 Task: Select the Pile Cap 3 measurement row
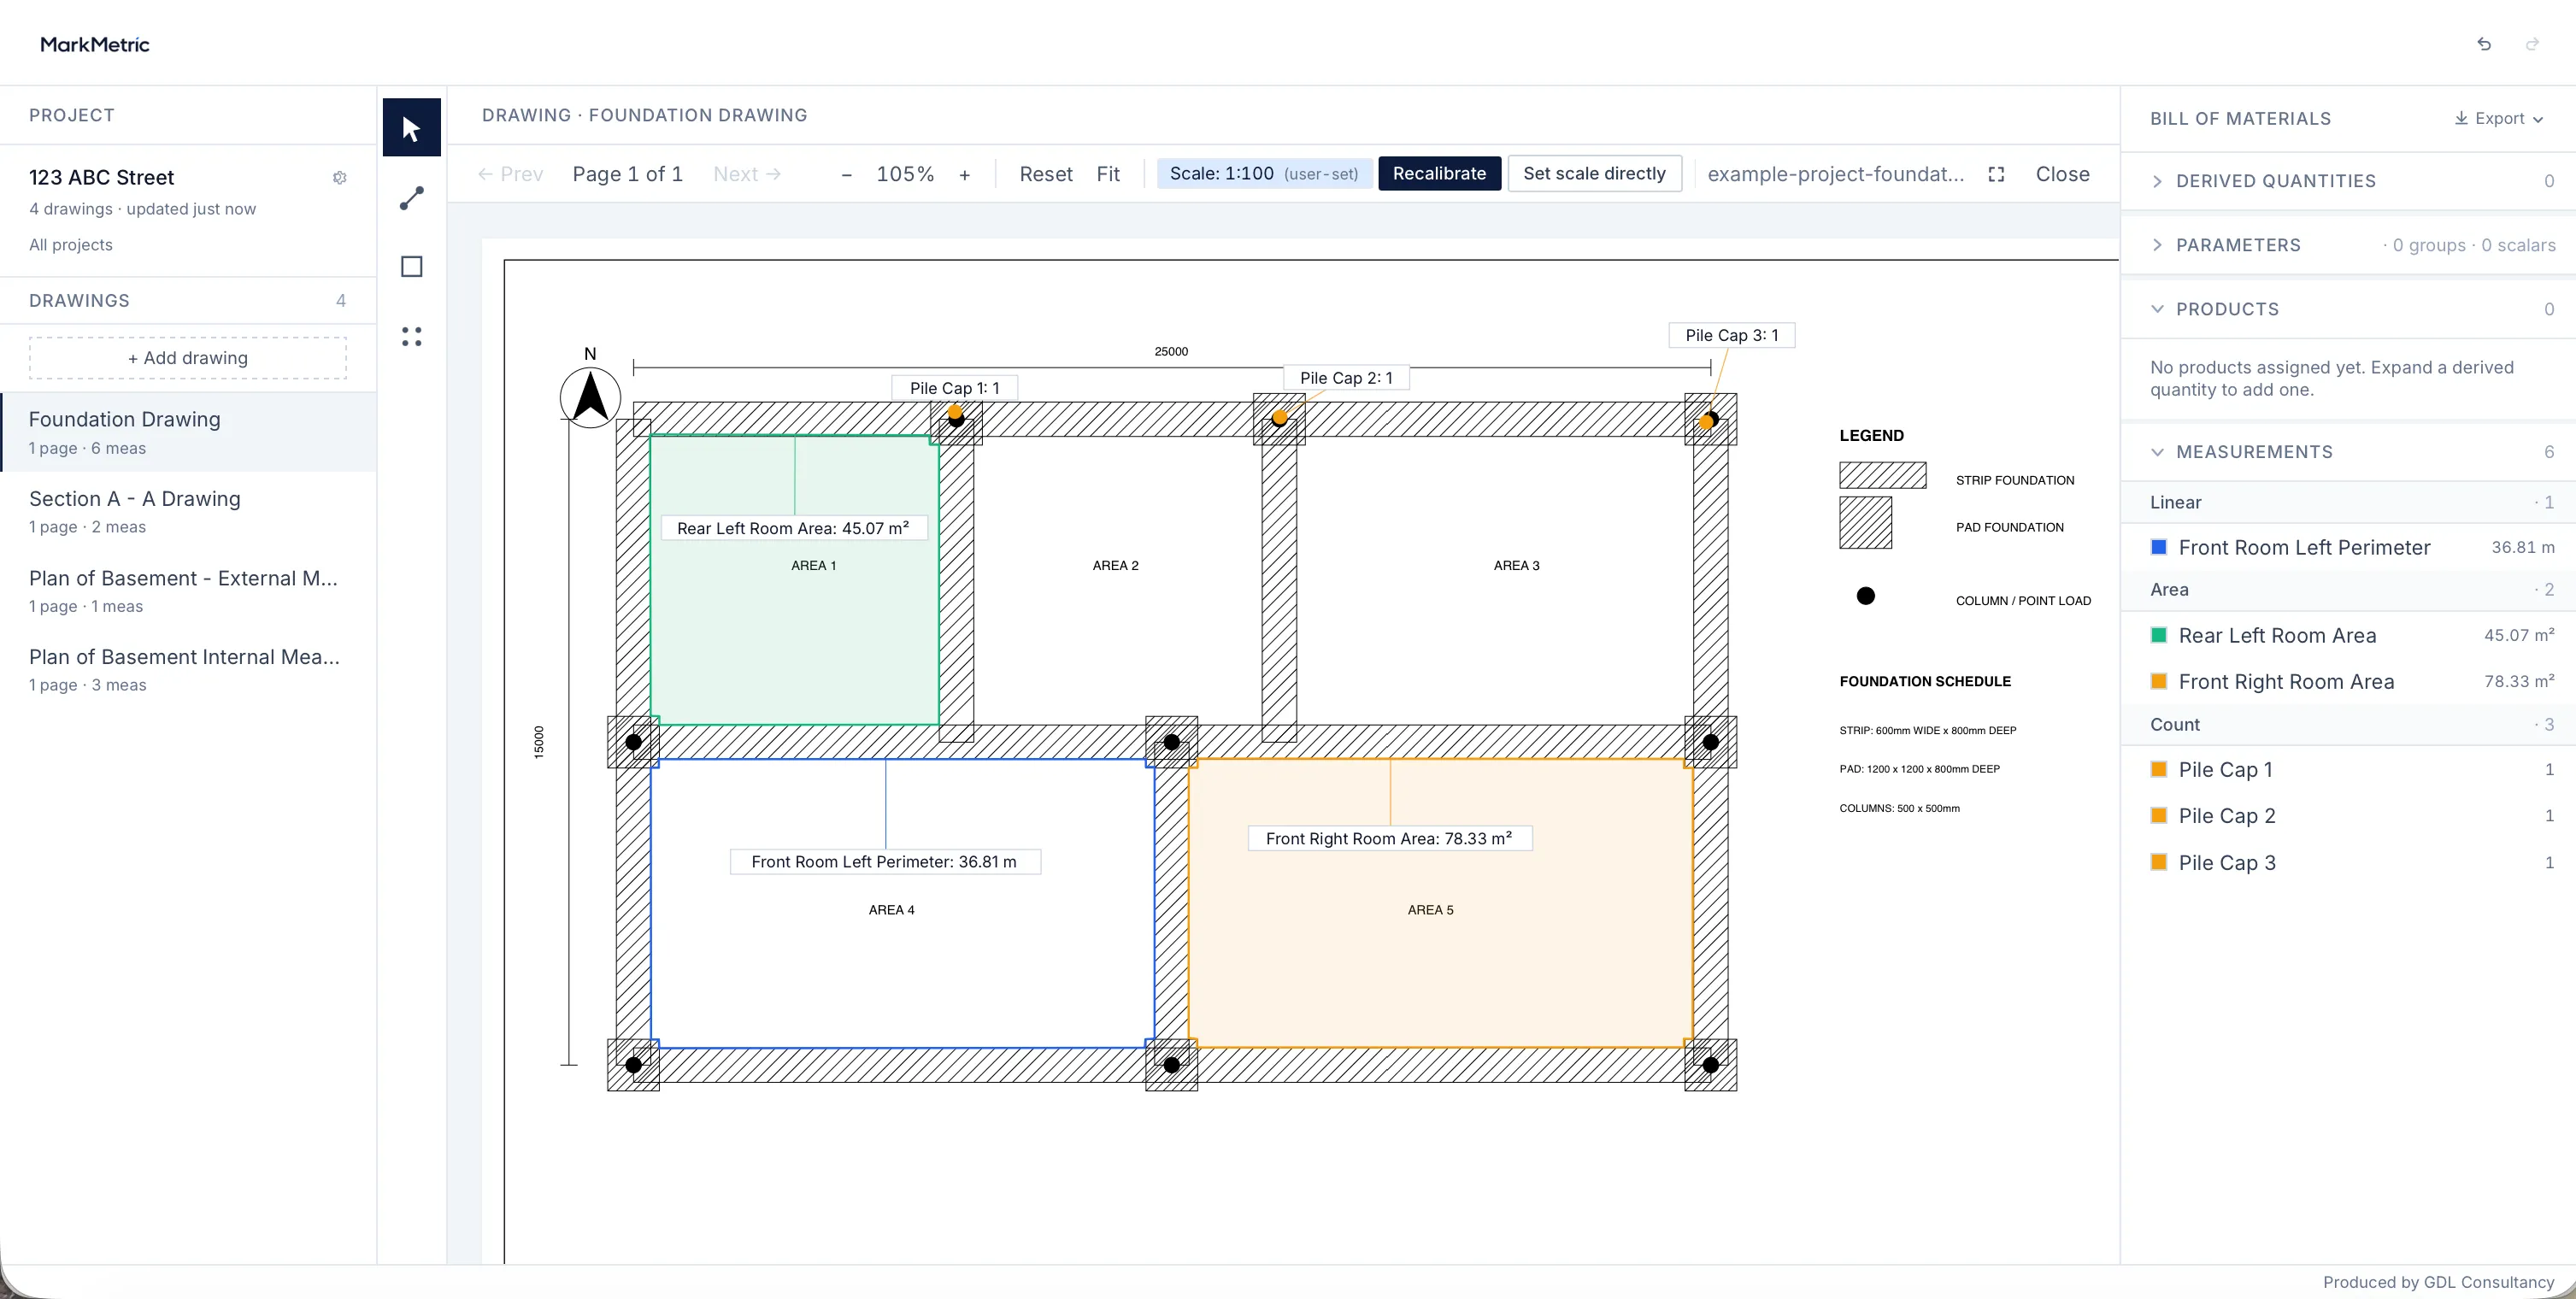click(x=2348, y=862)
